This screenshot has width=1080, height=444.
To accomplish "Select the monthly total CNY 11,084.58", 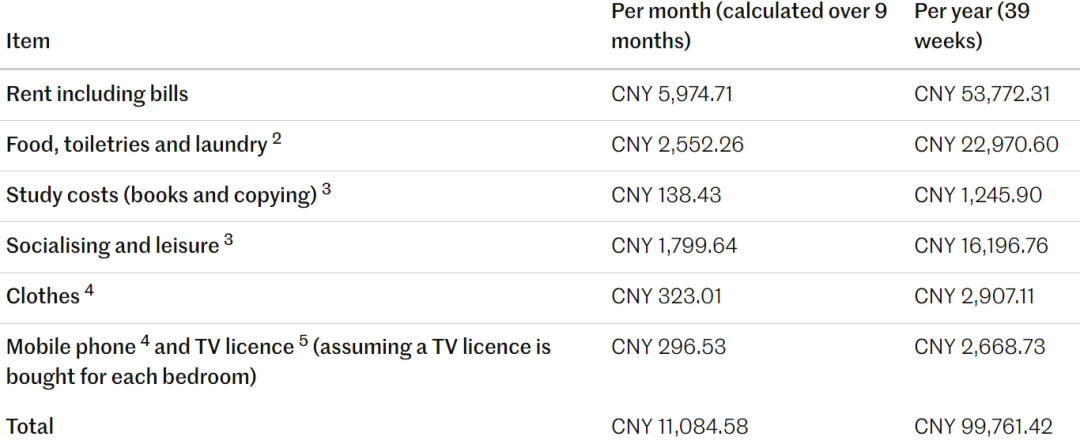I will pyautogui.click(x=679, y=427).
